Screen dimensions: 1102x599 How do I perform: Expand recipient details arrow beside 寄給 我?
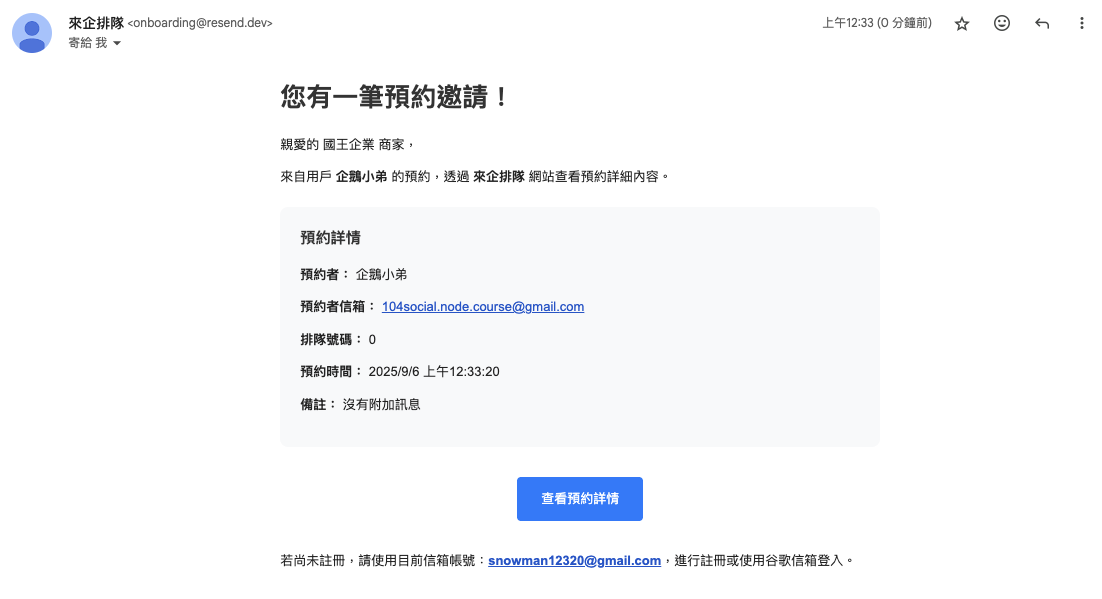tap(117, 44)
